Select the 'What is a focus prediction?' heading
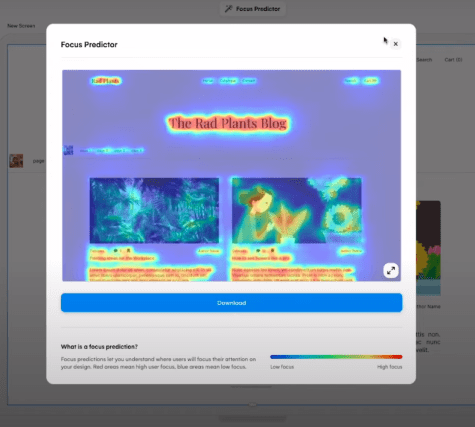The height and width of the screenshot is (427, 475). click(x=99, y=347)
